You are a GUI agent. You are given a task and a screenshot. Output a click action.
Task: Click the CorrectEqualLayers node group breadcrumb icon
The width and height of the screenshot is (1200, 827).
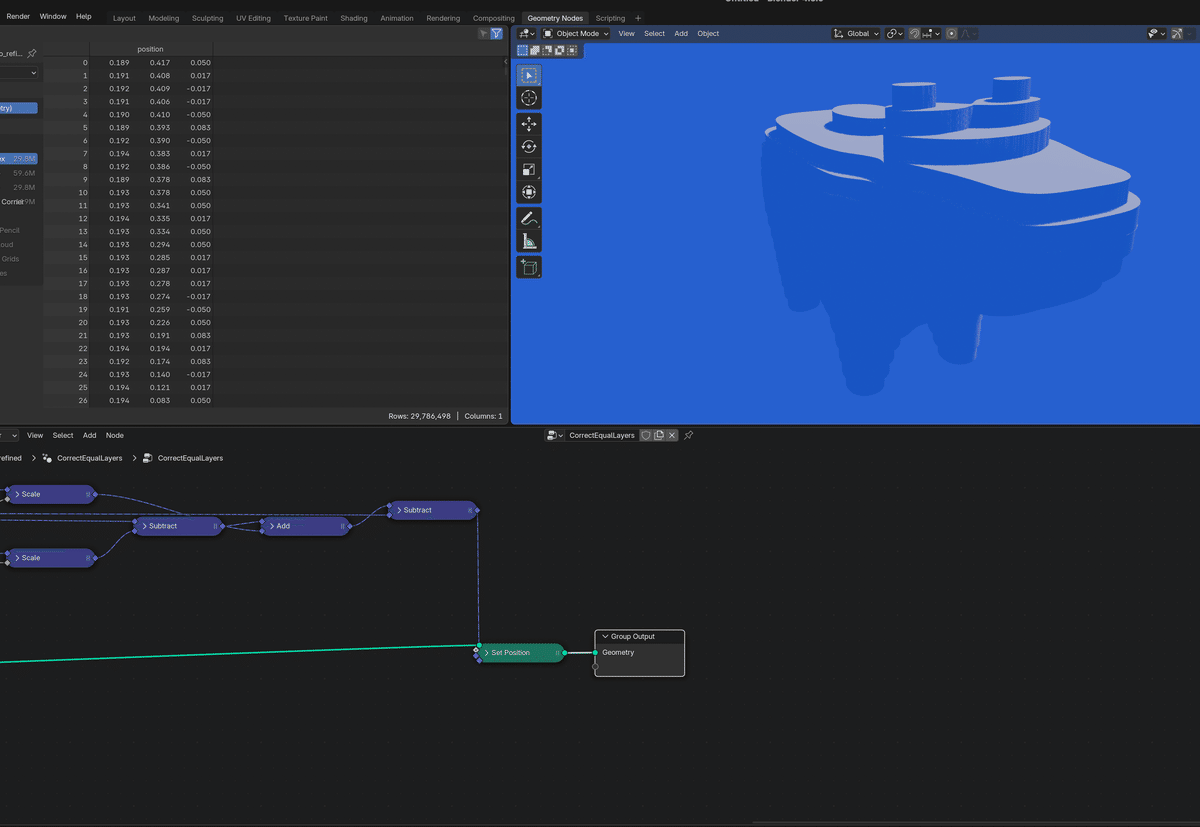[x=148, y=458]
